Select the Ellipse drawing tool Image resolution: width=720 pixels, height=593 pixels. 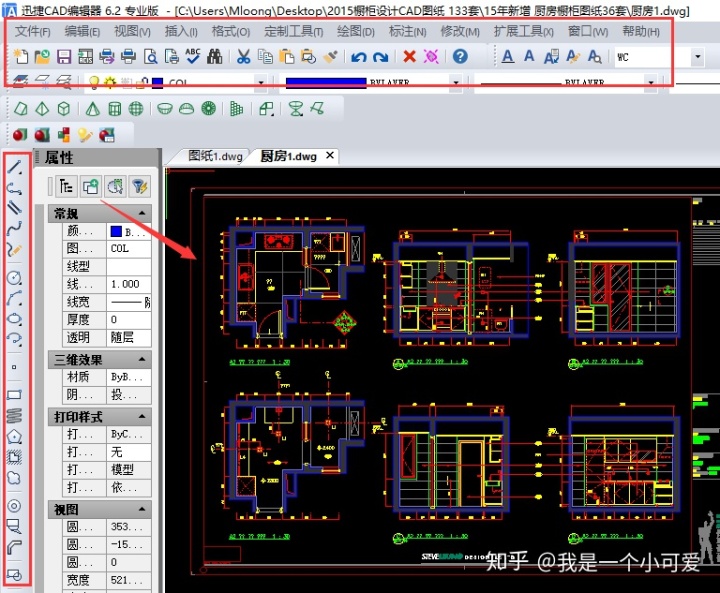point(14,318)
